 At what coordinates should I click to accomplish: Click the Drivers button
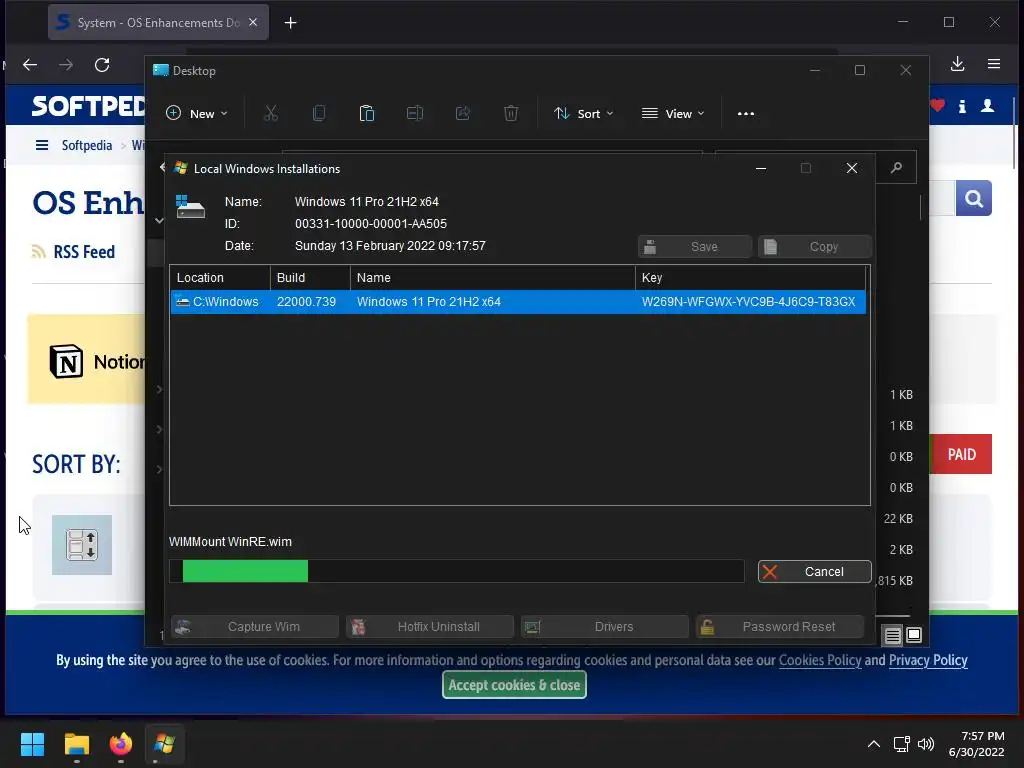click(605, 627)
